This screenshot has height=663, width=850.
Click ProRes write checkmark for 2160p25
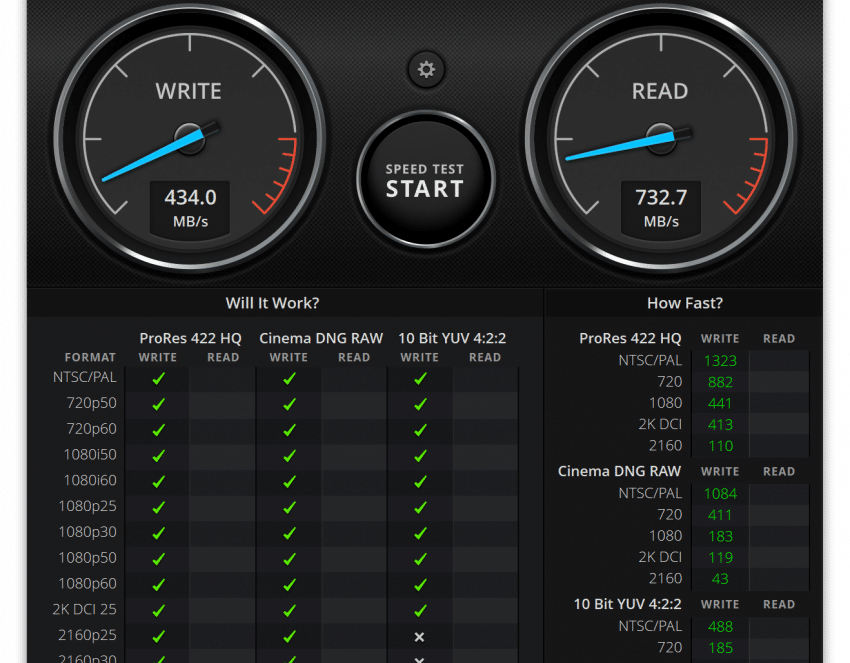[158, 636]
